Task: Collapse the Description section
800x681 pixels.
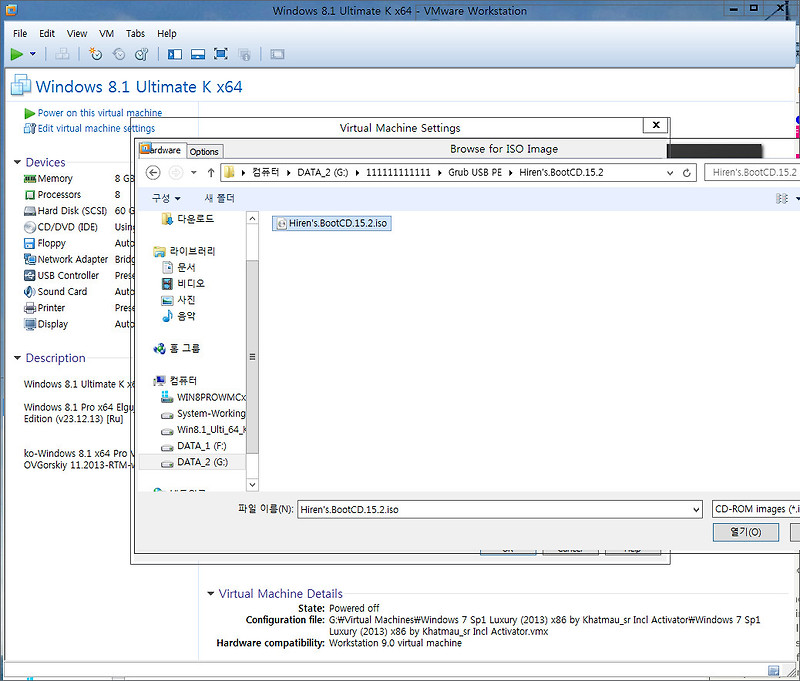Action: (x=17, y=358)
